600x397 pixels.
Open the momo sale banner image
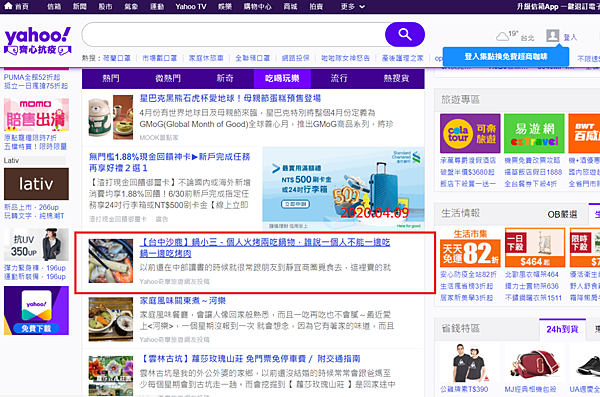click(36, 115)
